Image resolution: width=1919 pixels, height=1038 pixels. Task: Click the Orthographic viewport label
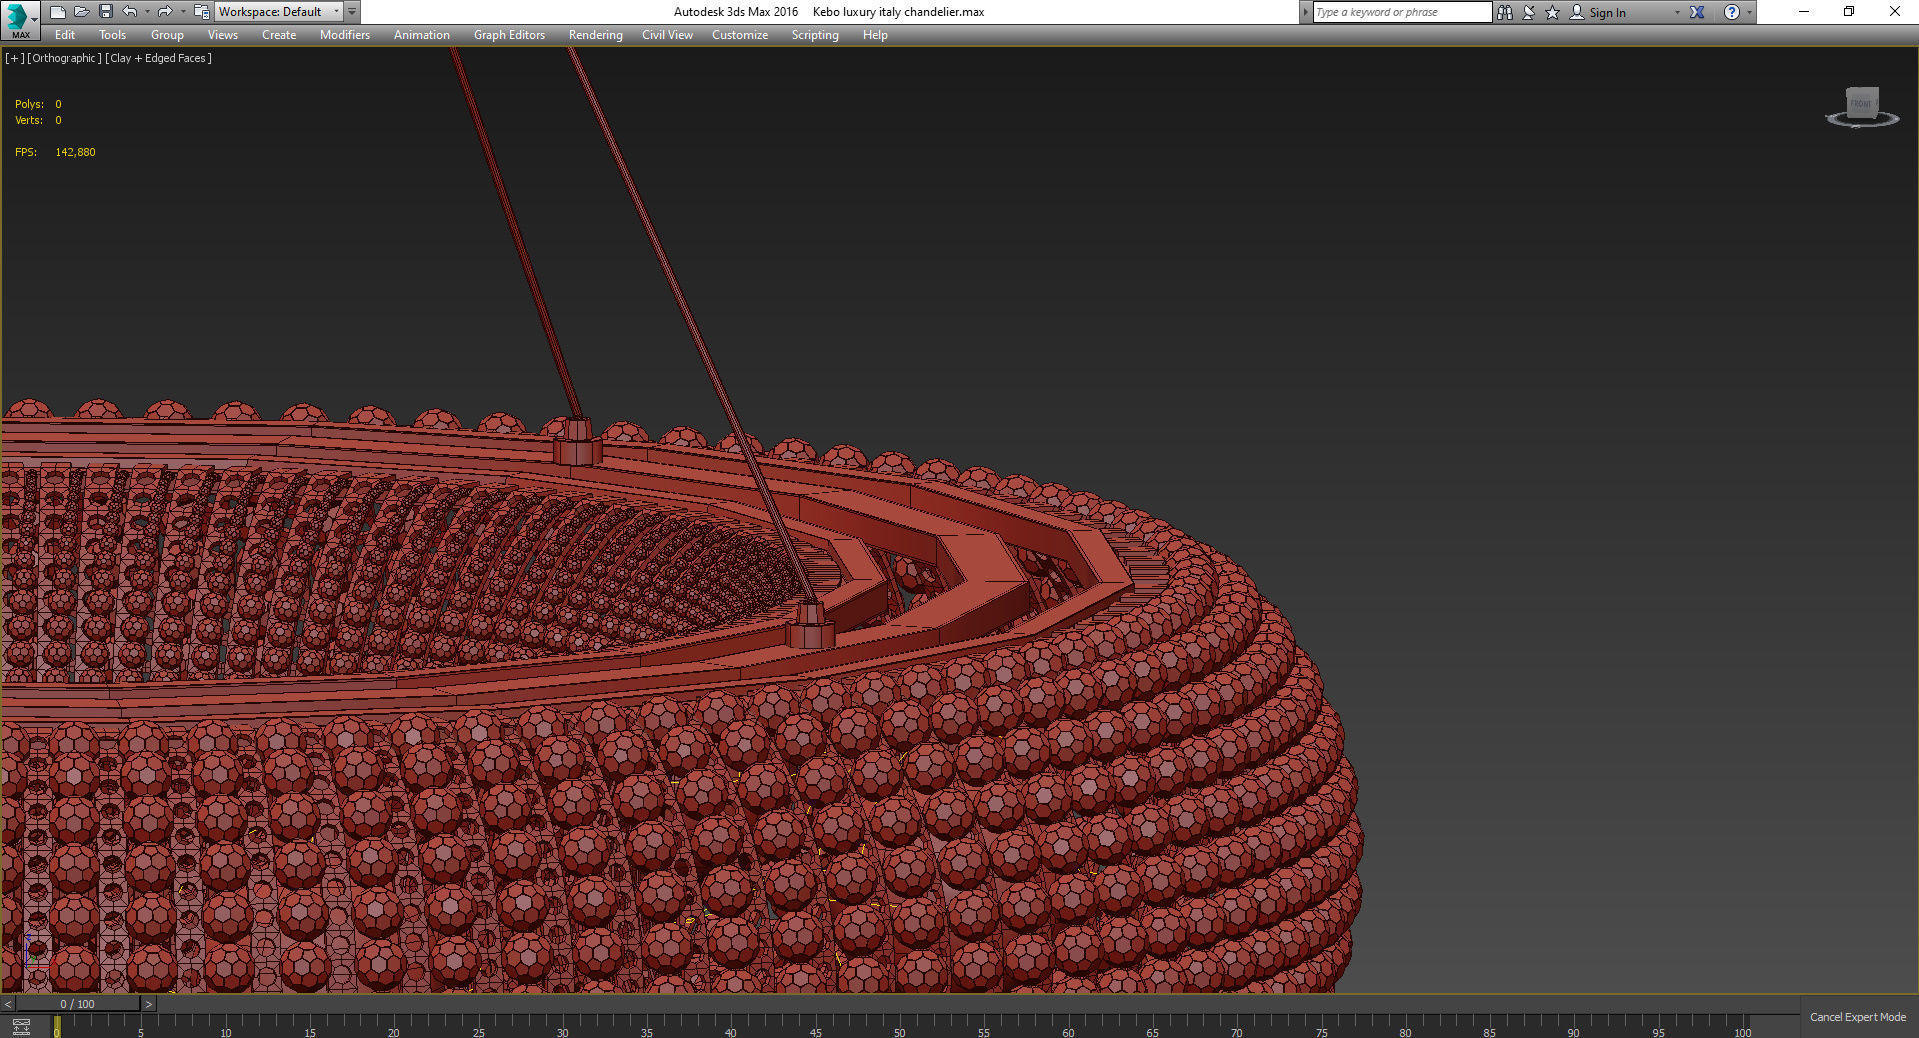(x=64, y=58)
